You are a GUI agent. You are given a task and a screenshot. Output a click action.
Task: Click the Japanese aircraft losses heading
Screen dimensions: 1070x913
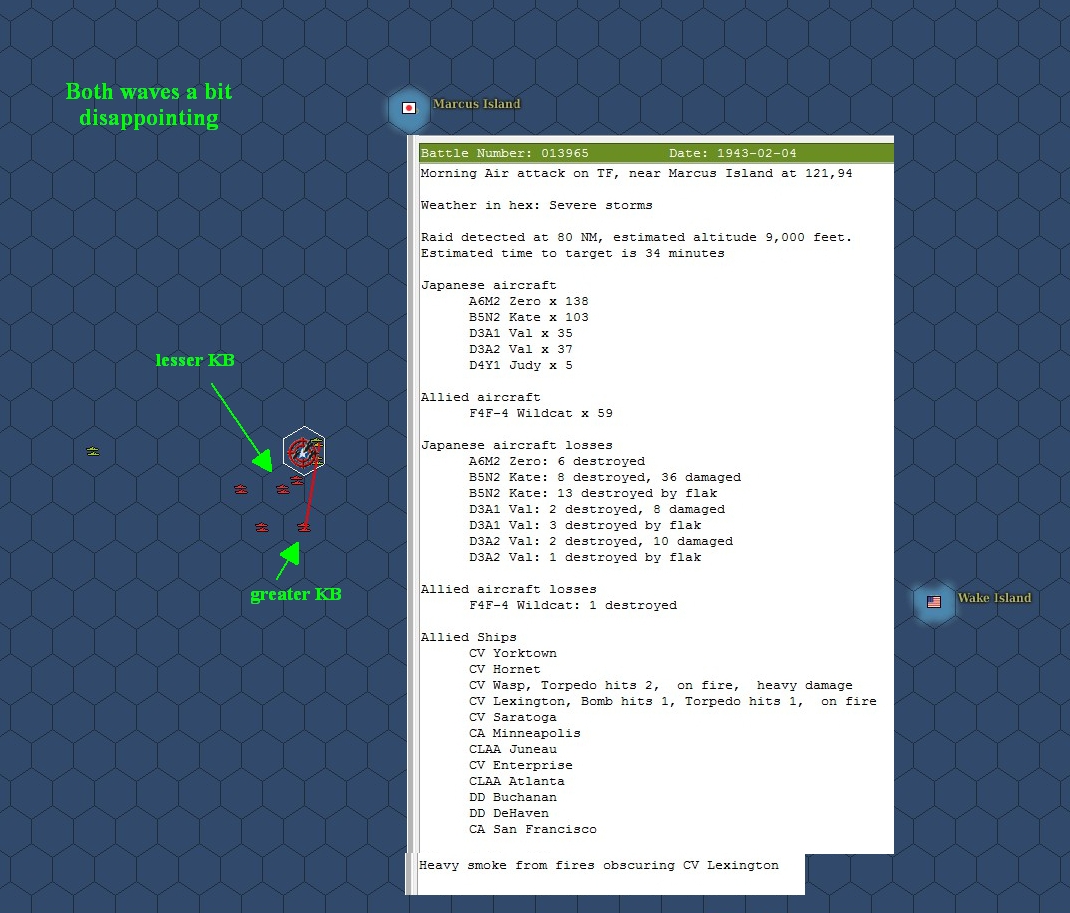[517, 446]
